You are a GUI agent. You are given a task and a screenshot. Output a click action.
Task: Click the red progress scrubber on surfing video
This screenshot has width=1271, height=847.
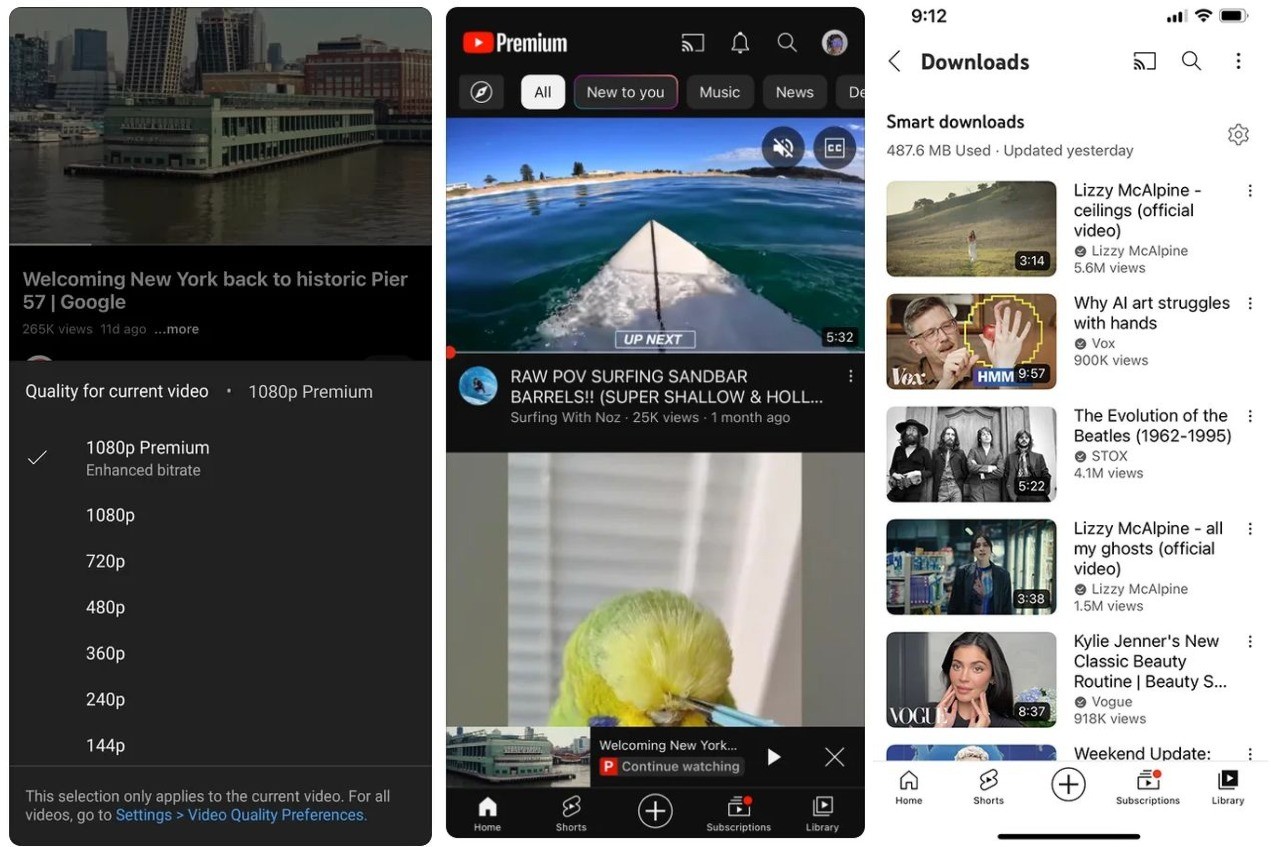(x=450, y=352)
